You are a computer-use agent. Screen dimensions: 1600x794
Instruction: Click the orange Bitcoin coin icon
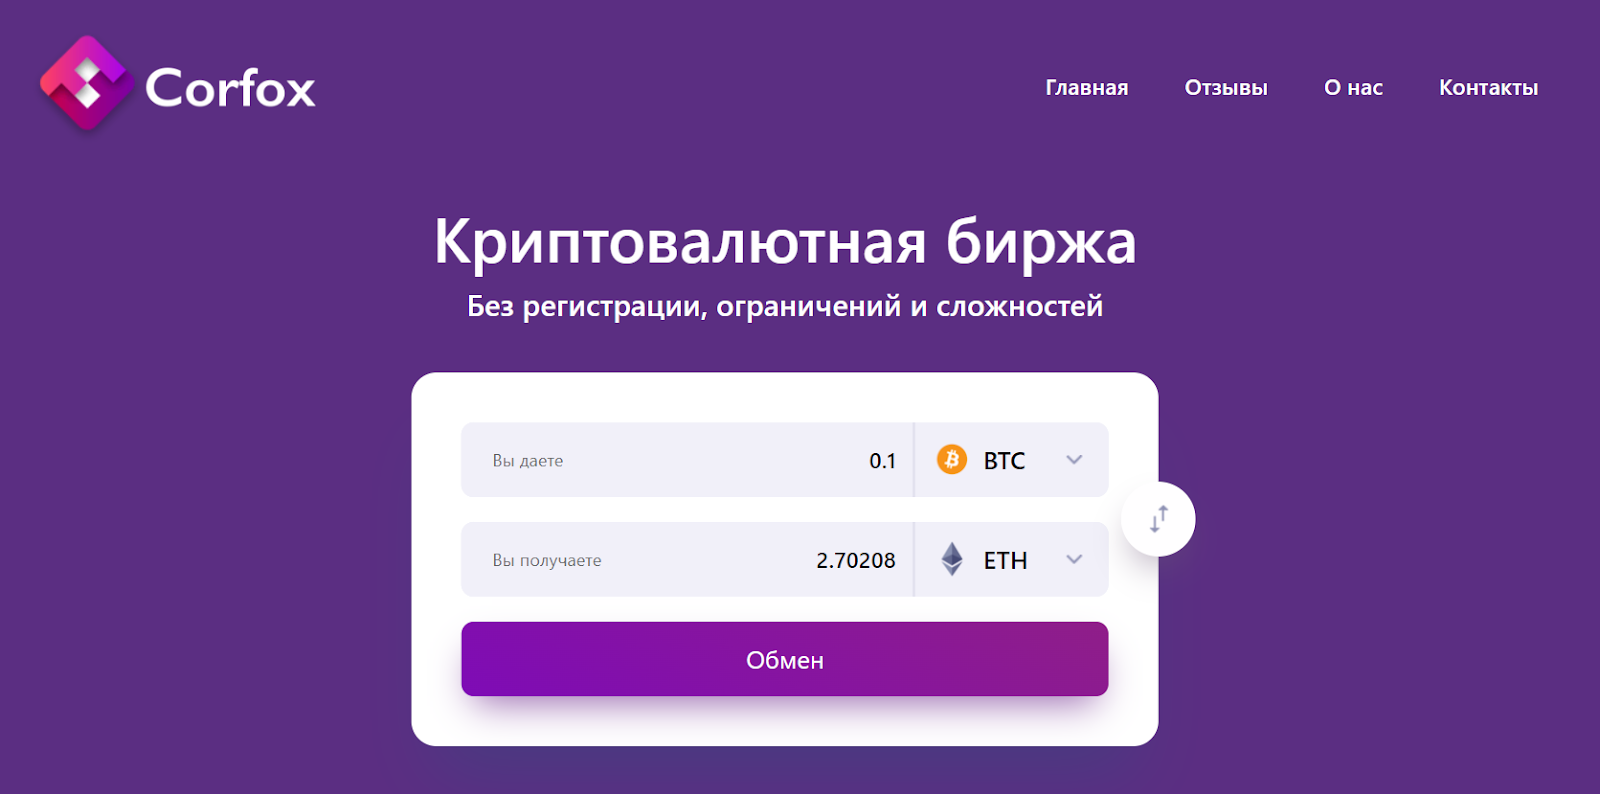click(951, 460)
